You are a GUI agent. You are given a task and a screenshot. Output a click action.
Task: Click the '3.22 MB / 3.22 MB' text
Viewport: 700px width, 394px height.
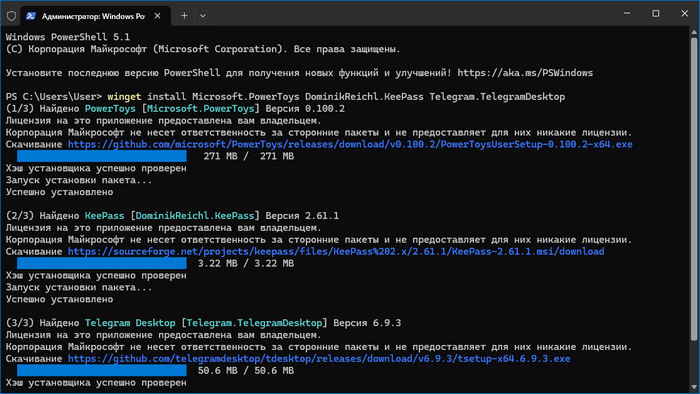coord(246,263)
